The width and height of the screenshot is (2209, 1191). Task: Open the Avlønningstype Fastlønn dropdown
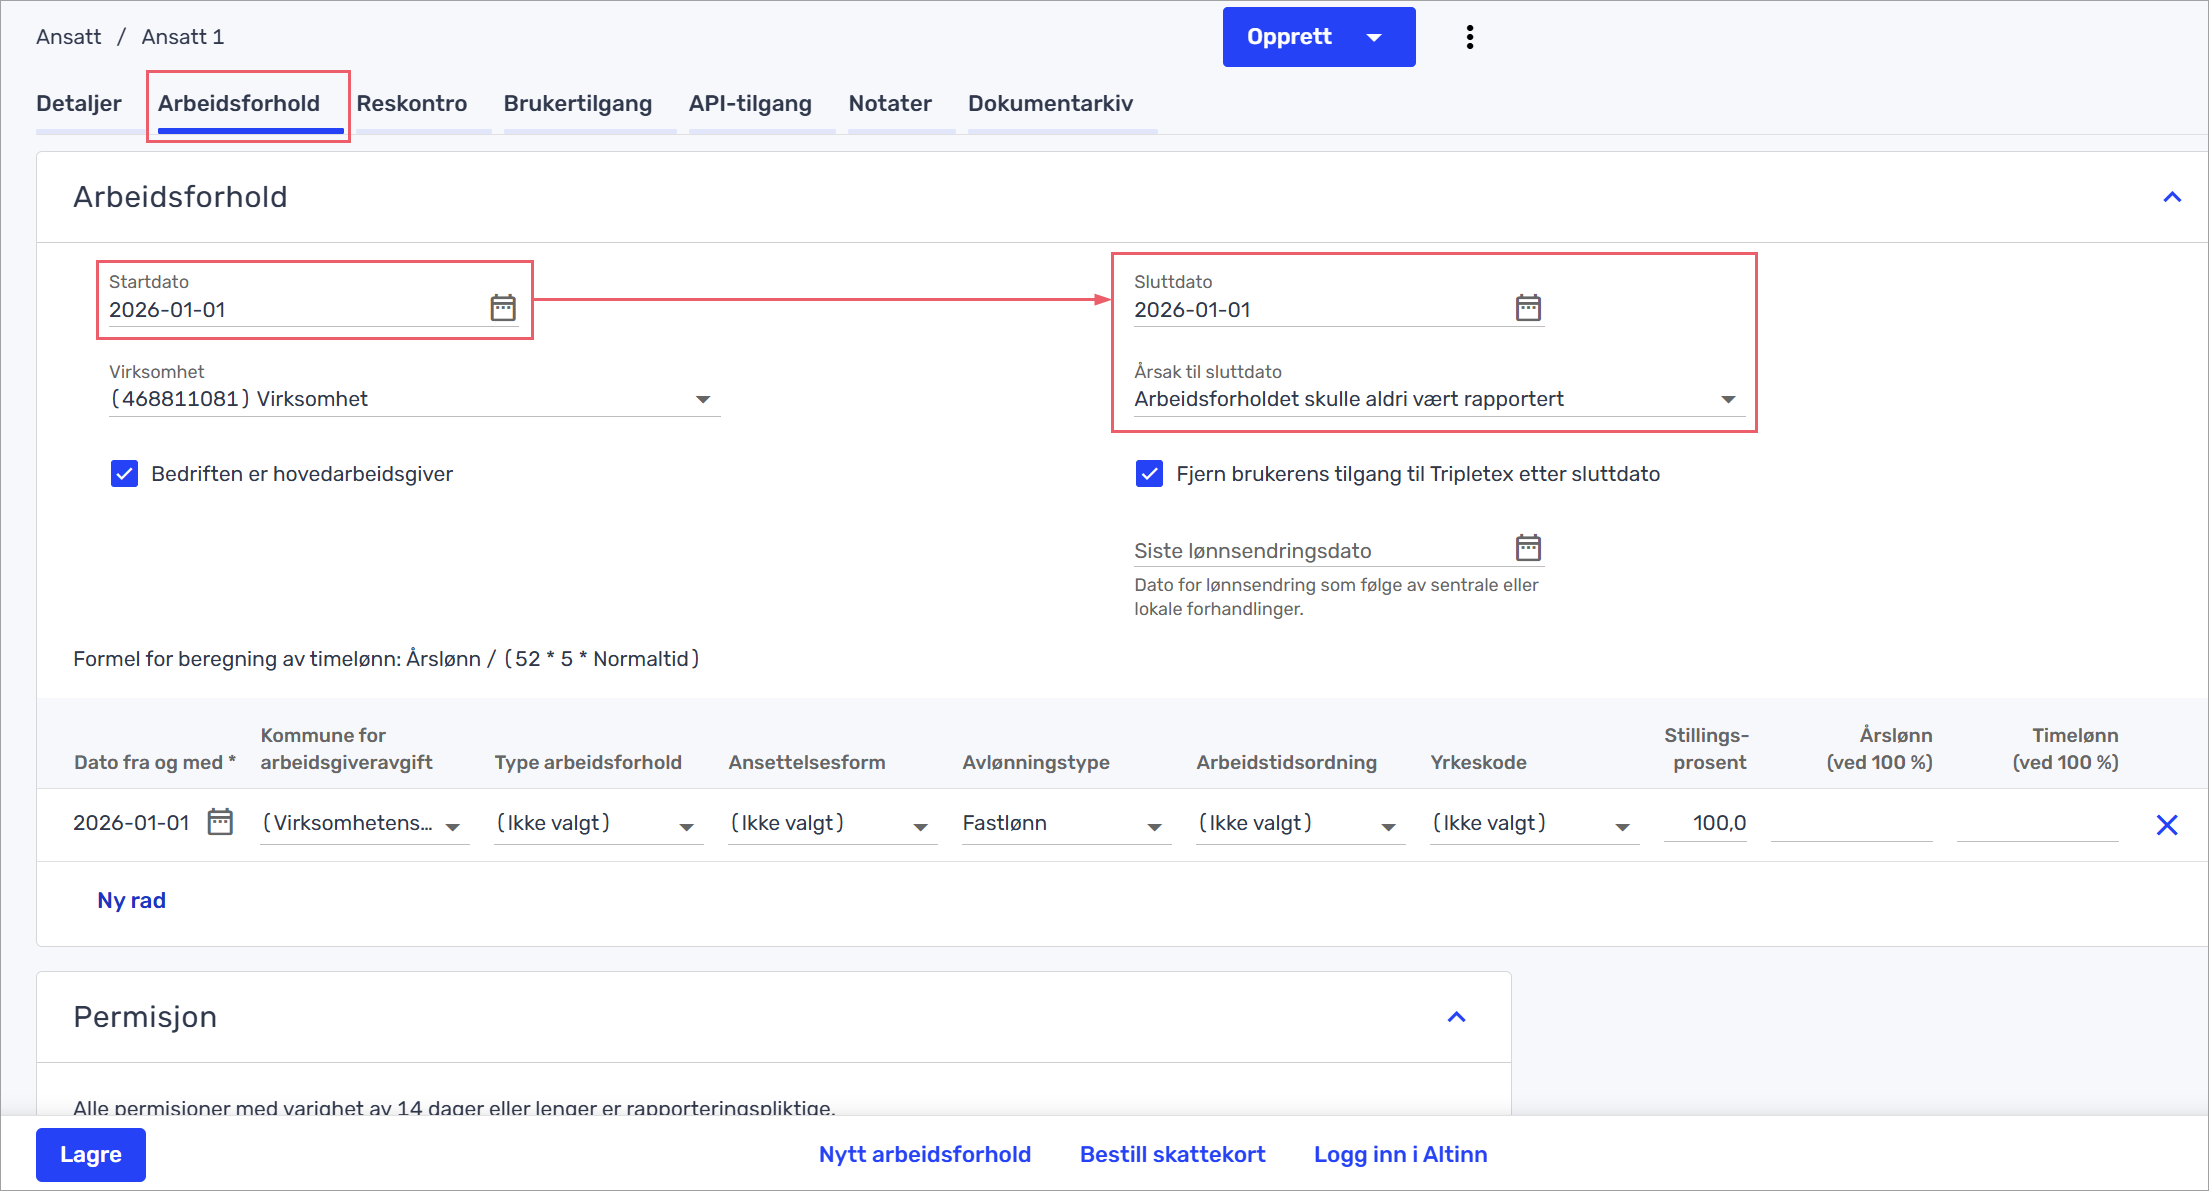1064,824
